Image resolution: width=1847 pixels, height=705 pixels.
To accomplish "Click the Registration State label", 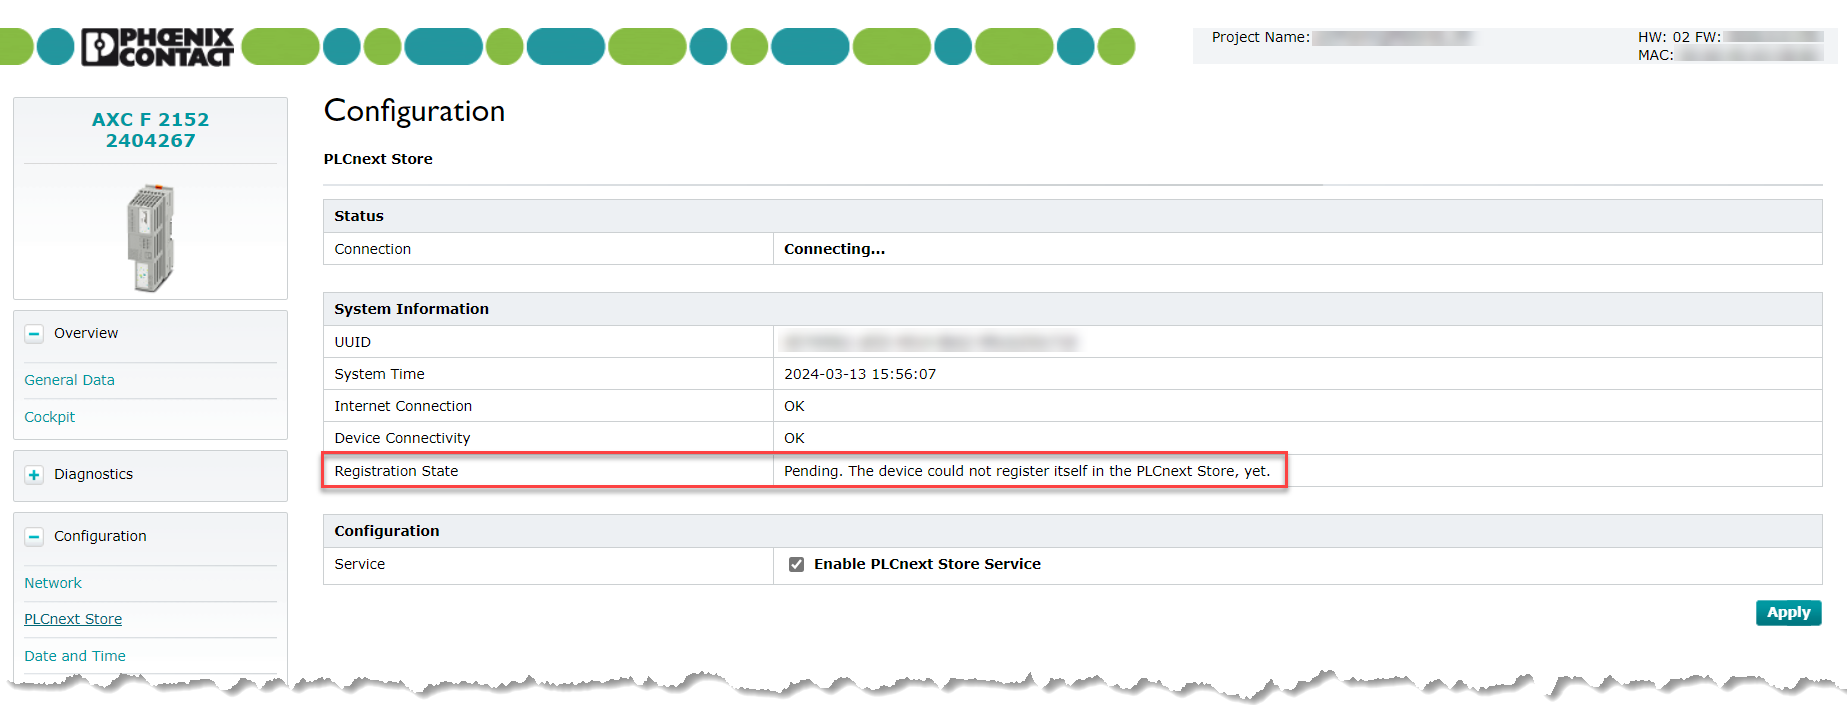I will 396,471.
